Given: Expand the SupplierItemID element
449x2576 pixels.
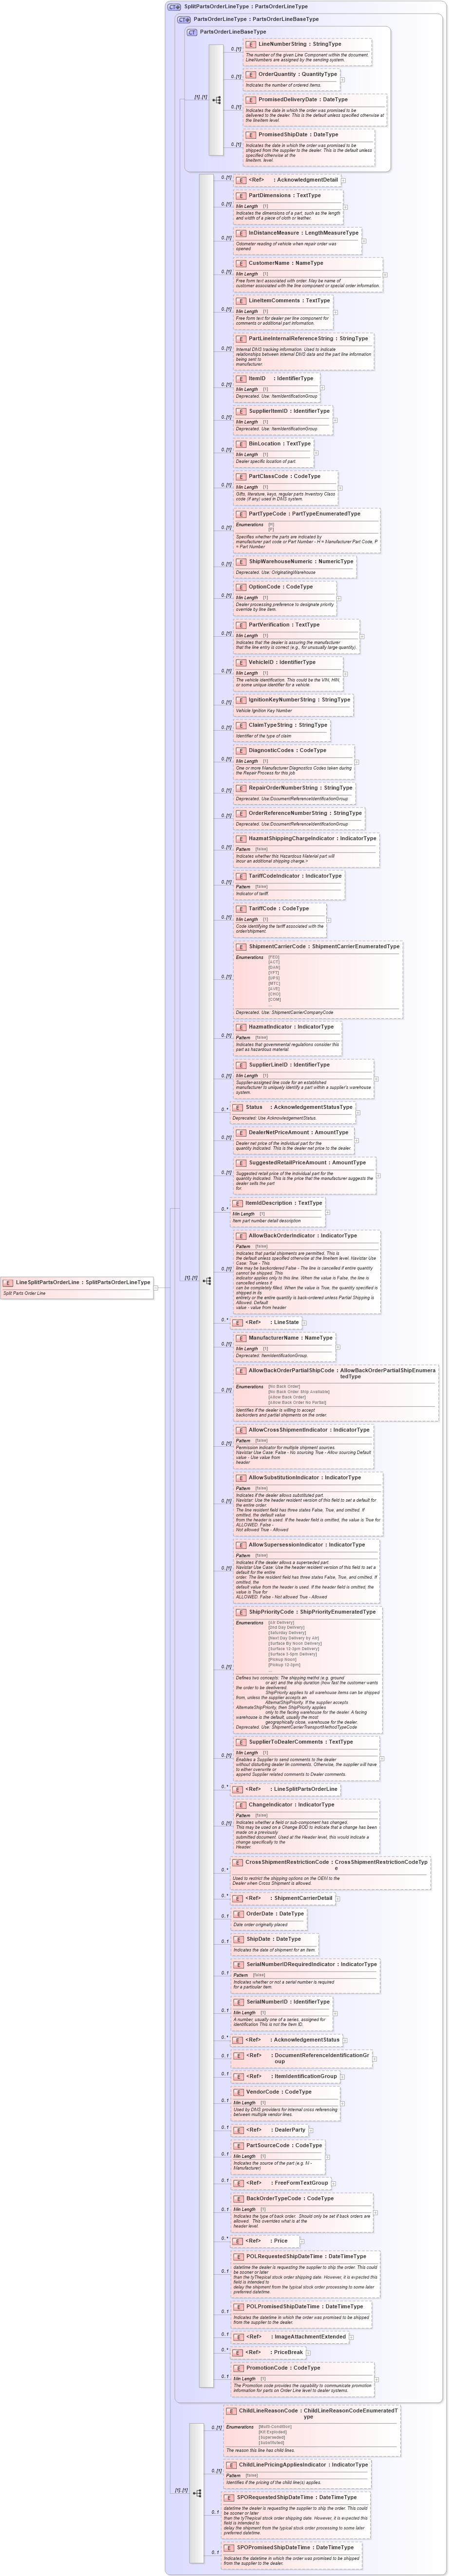Looking at the screenshot, I should coord(335,419).
